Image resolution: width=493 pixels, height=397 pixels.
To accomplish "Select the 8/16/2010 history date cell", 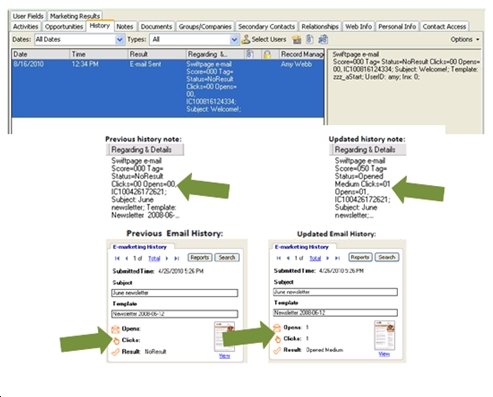I will click(28, 64).
